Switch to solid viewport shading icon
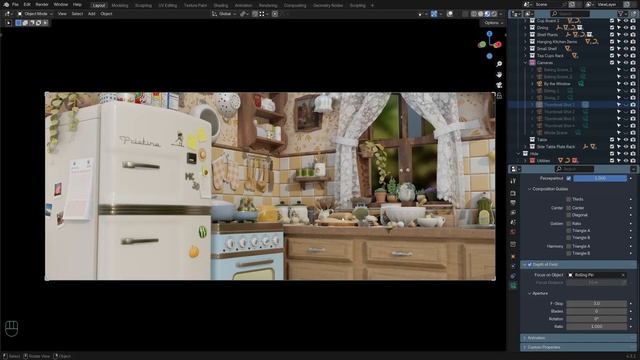The image size is (640, 360). [x=480, y=14]
